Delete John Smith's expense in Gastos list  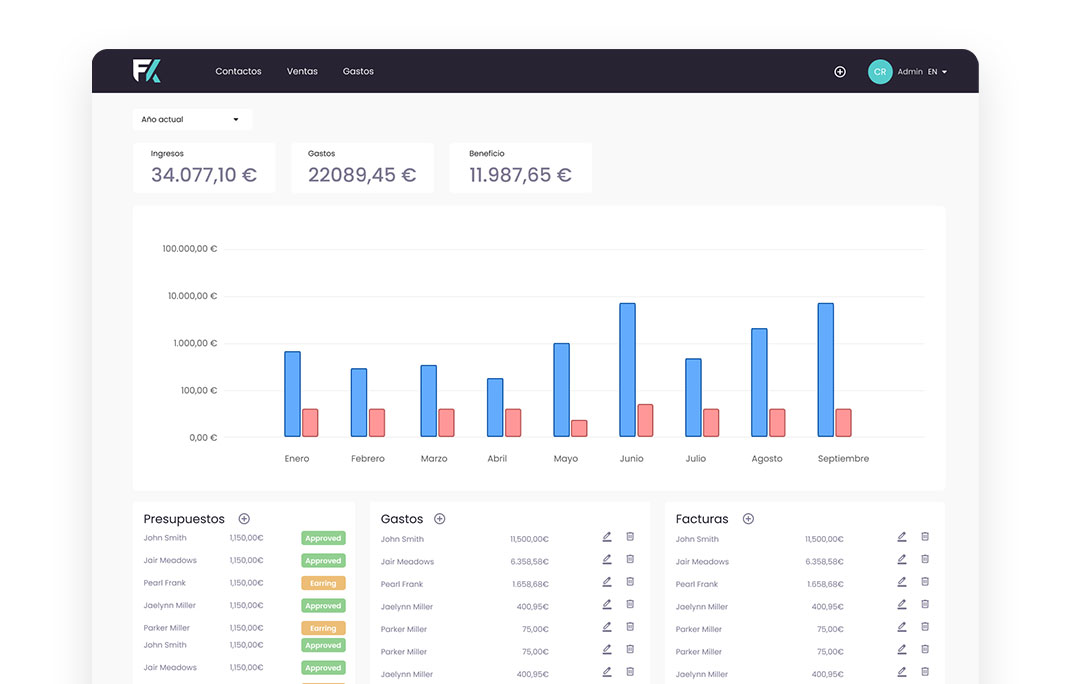(x=630, y=537)
